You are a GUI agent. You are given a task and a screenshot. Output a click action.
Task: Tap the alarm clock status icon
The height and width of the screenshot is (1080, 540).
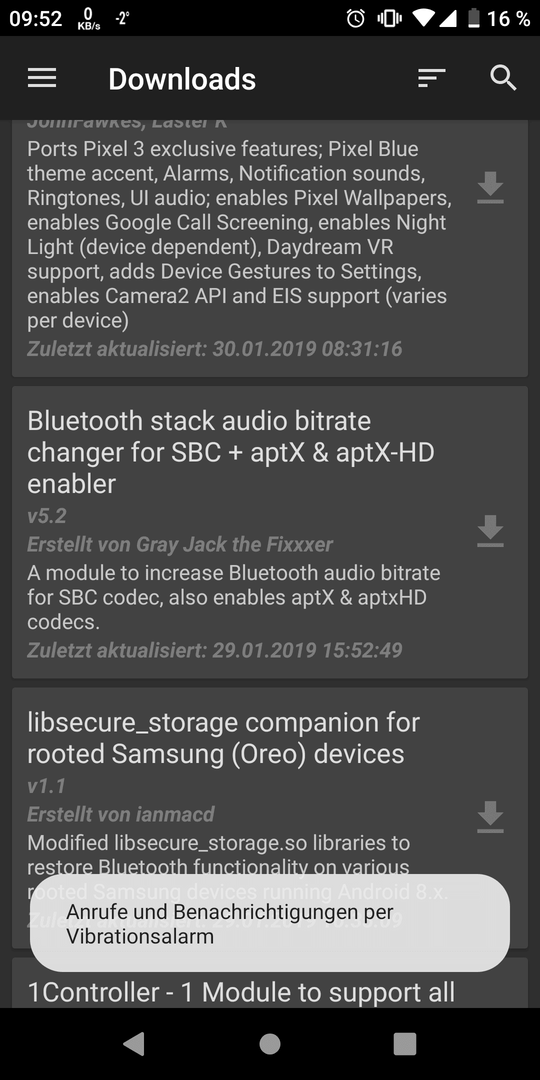[355, 19]
